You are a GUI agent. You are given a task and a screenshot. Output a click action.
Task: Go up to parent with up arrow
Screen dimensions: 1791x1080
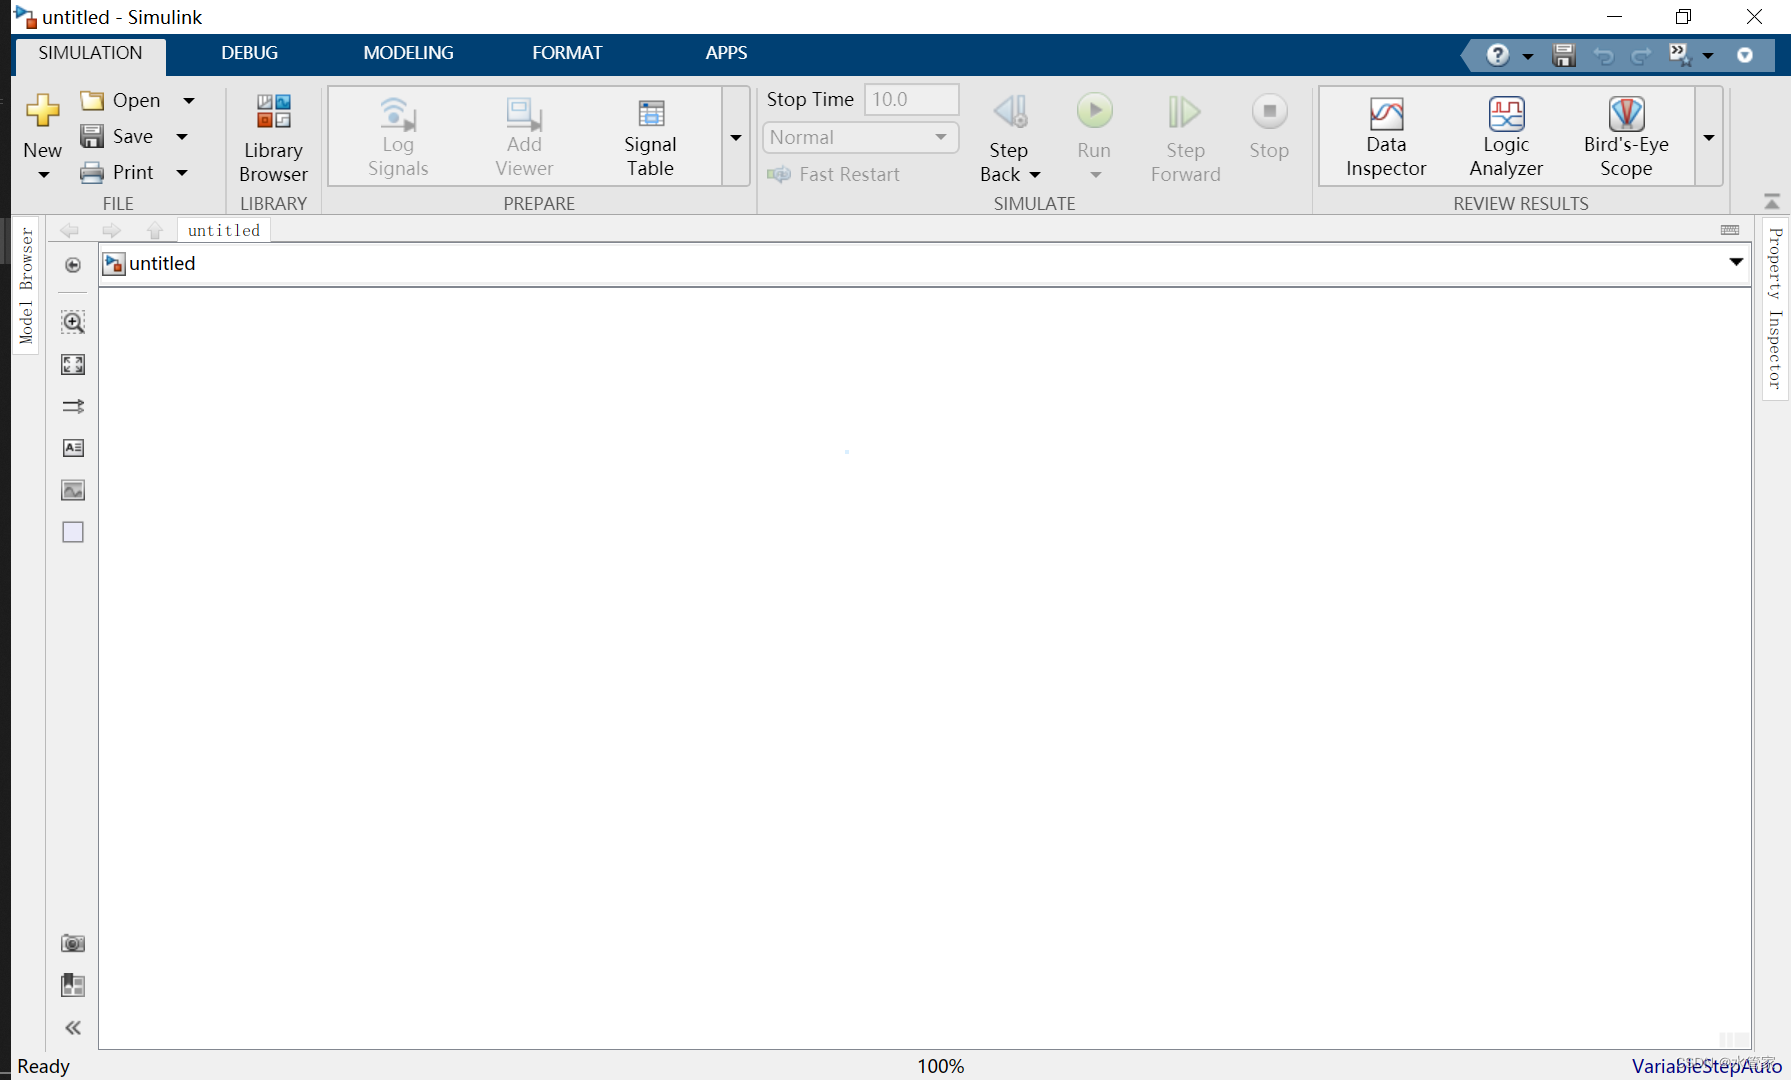155,230
